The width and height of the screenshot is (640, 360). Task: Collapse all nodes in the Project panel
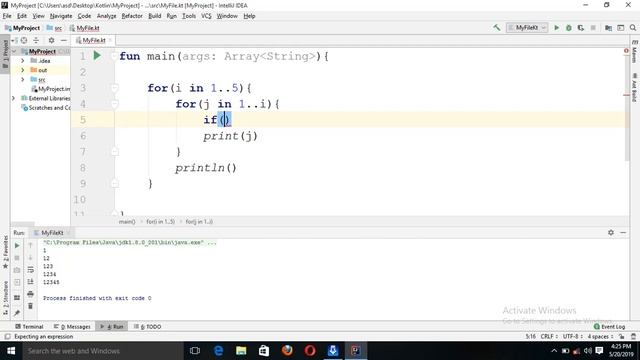click(x=36, y=40)
